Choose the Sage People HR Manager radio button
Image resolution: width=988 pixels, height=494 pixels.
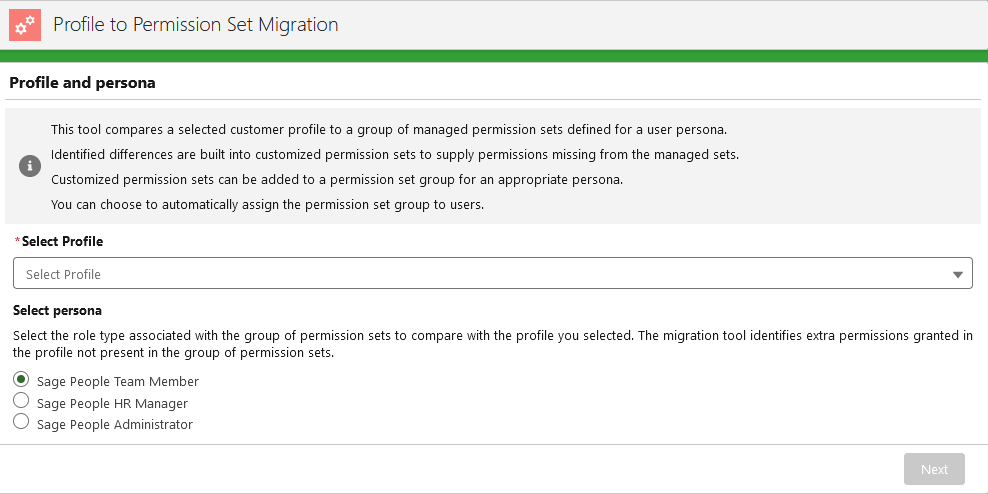[21, 401]
